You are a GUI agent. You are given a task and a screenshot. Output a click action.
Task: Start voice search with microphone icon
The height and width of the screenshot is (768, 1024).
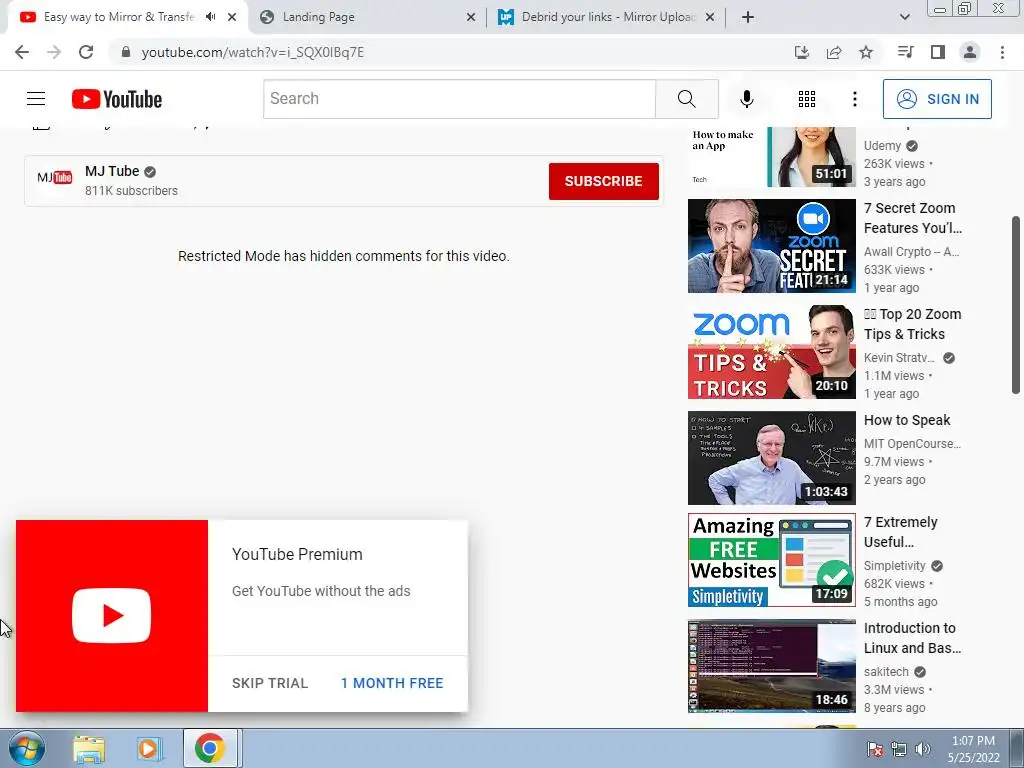pos(746,99)
